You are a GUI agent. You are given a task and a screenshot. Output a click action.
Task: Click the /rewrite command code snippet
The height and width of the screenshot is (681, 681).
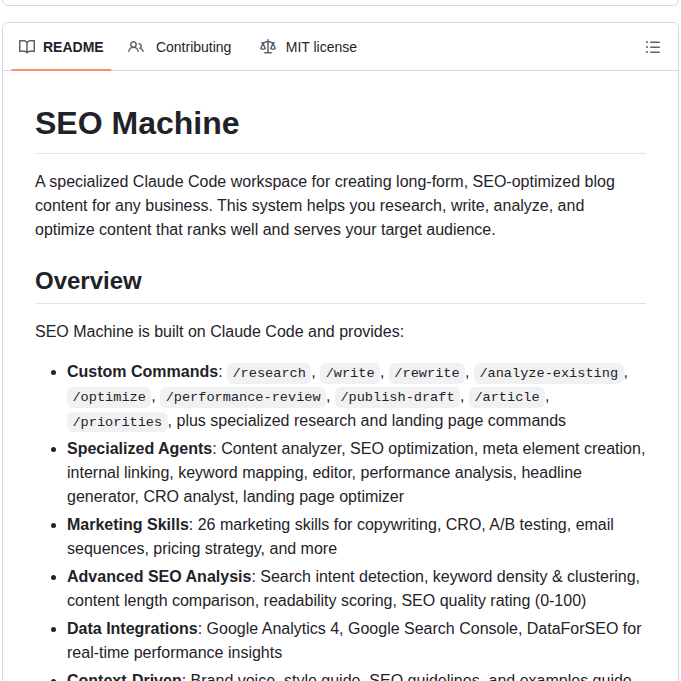pyautogui.click(x=427, y=373)
